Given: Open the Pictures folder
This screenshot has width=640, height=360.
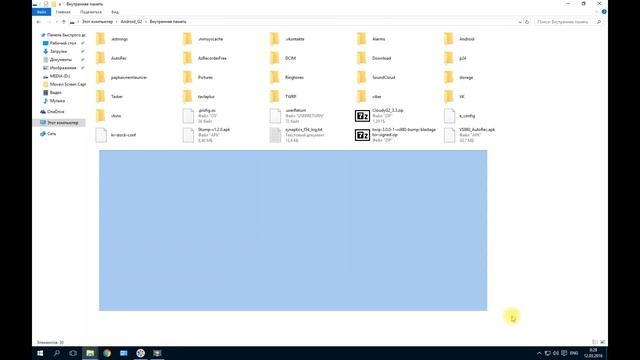Looking at the screenshot, I should coord(198,77).
